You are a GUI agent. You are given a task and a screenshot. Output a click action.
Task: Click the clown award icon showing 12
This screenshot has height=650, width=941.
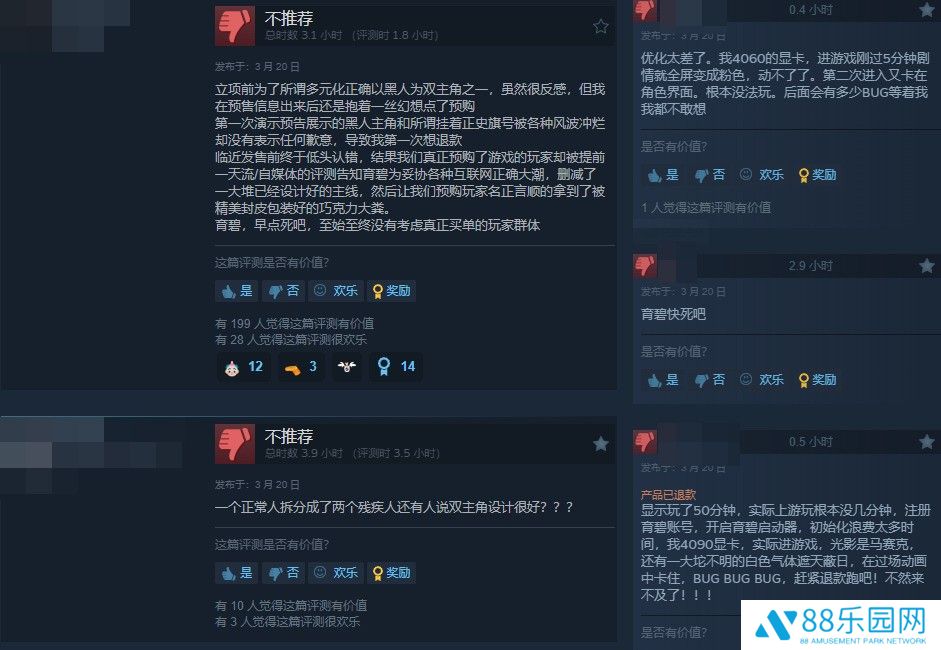tap(243, 367)
